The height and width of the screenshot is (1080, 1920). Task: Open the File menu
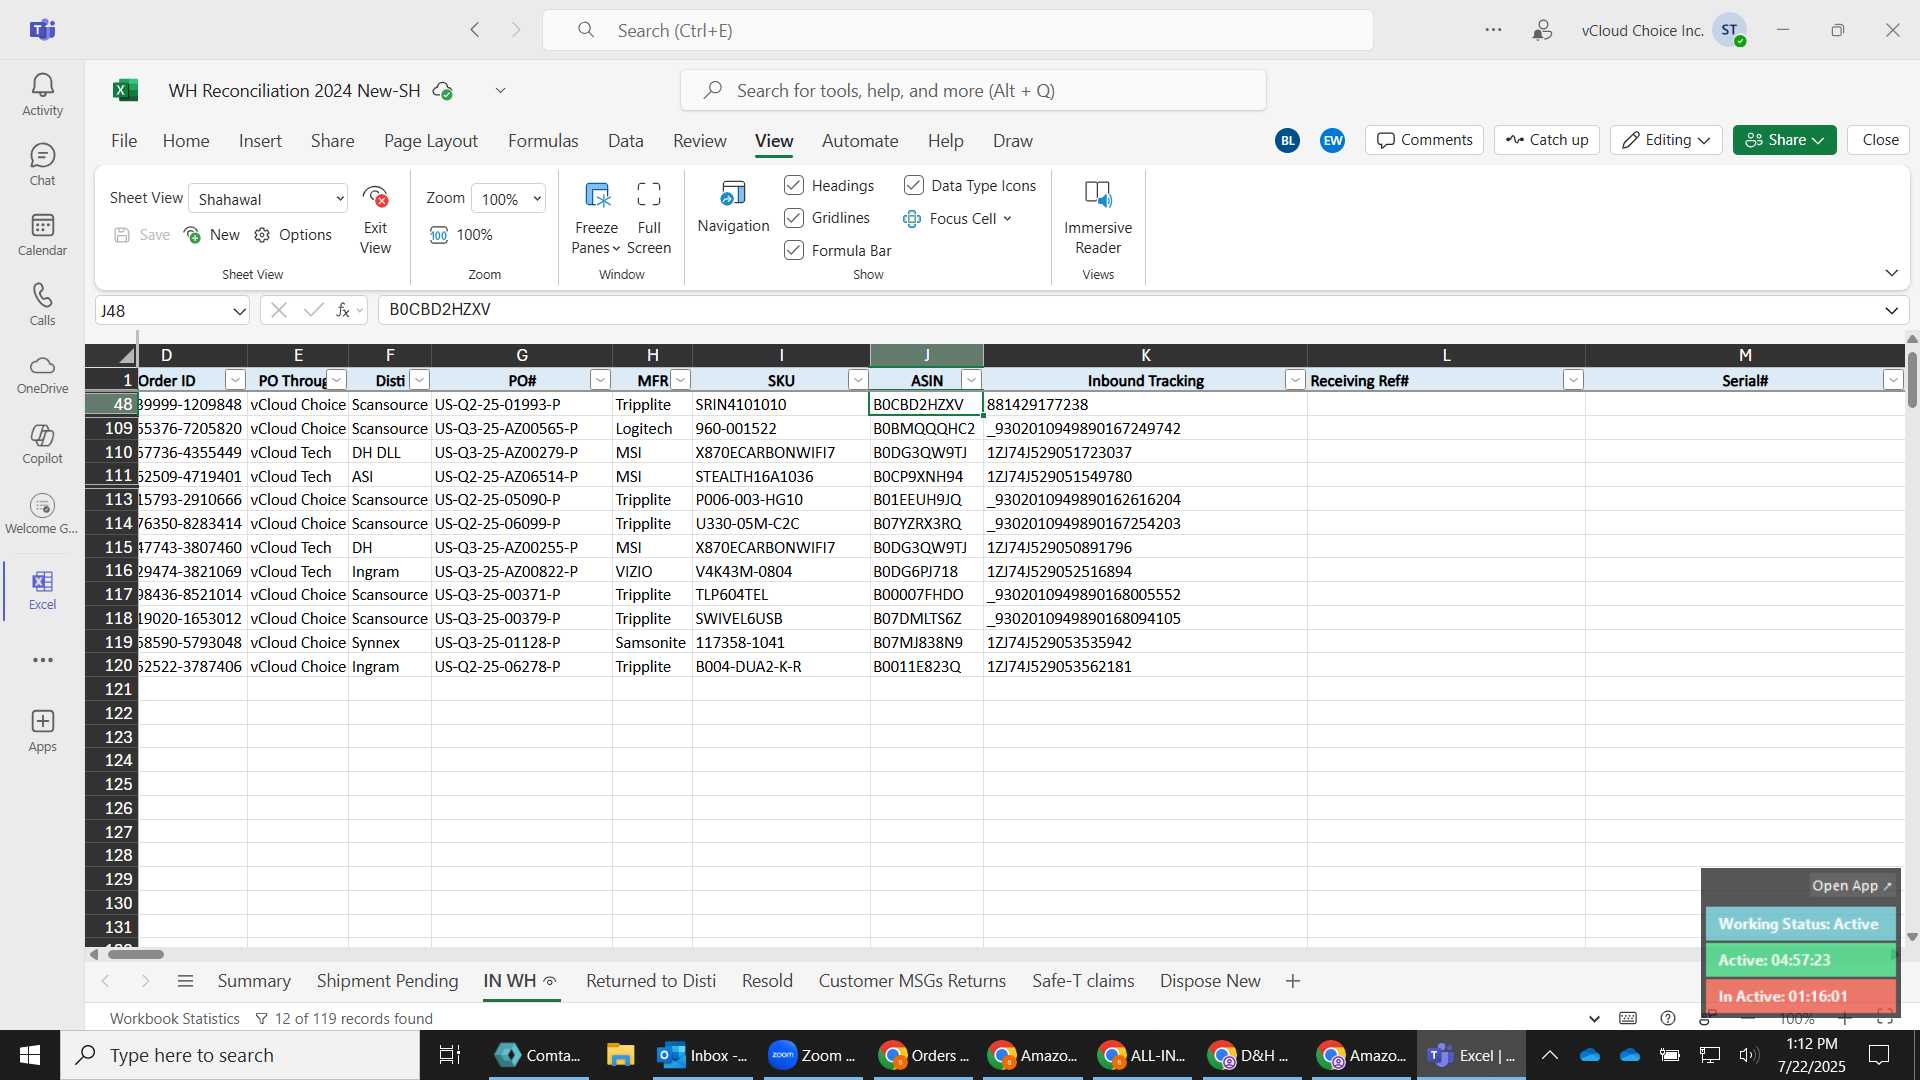click(x=124, y=141)
